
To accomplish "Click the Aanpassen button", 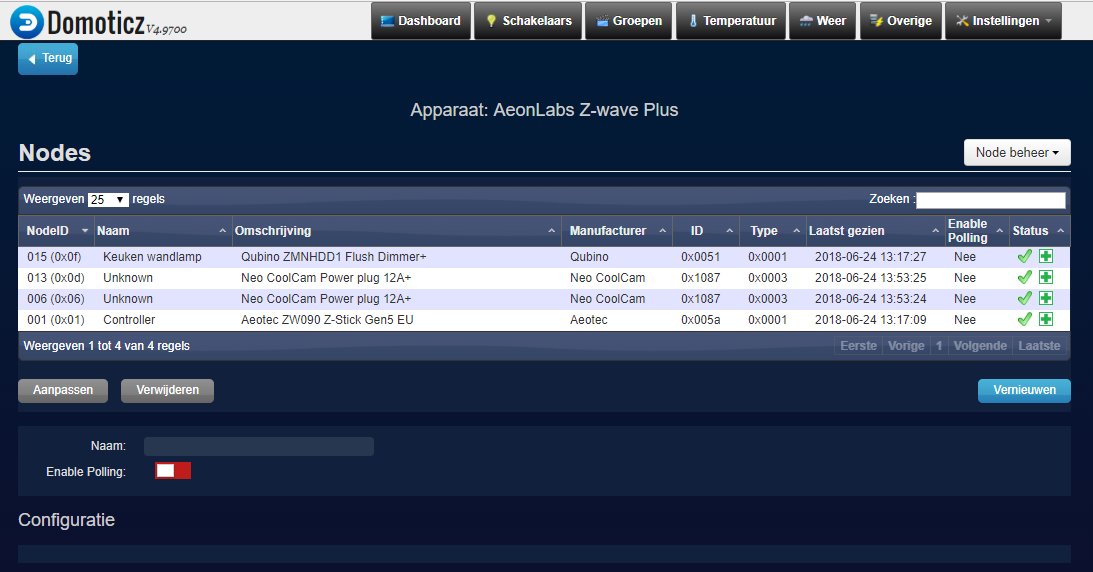I will (x=63, y=390).
